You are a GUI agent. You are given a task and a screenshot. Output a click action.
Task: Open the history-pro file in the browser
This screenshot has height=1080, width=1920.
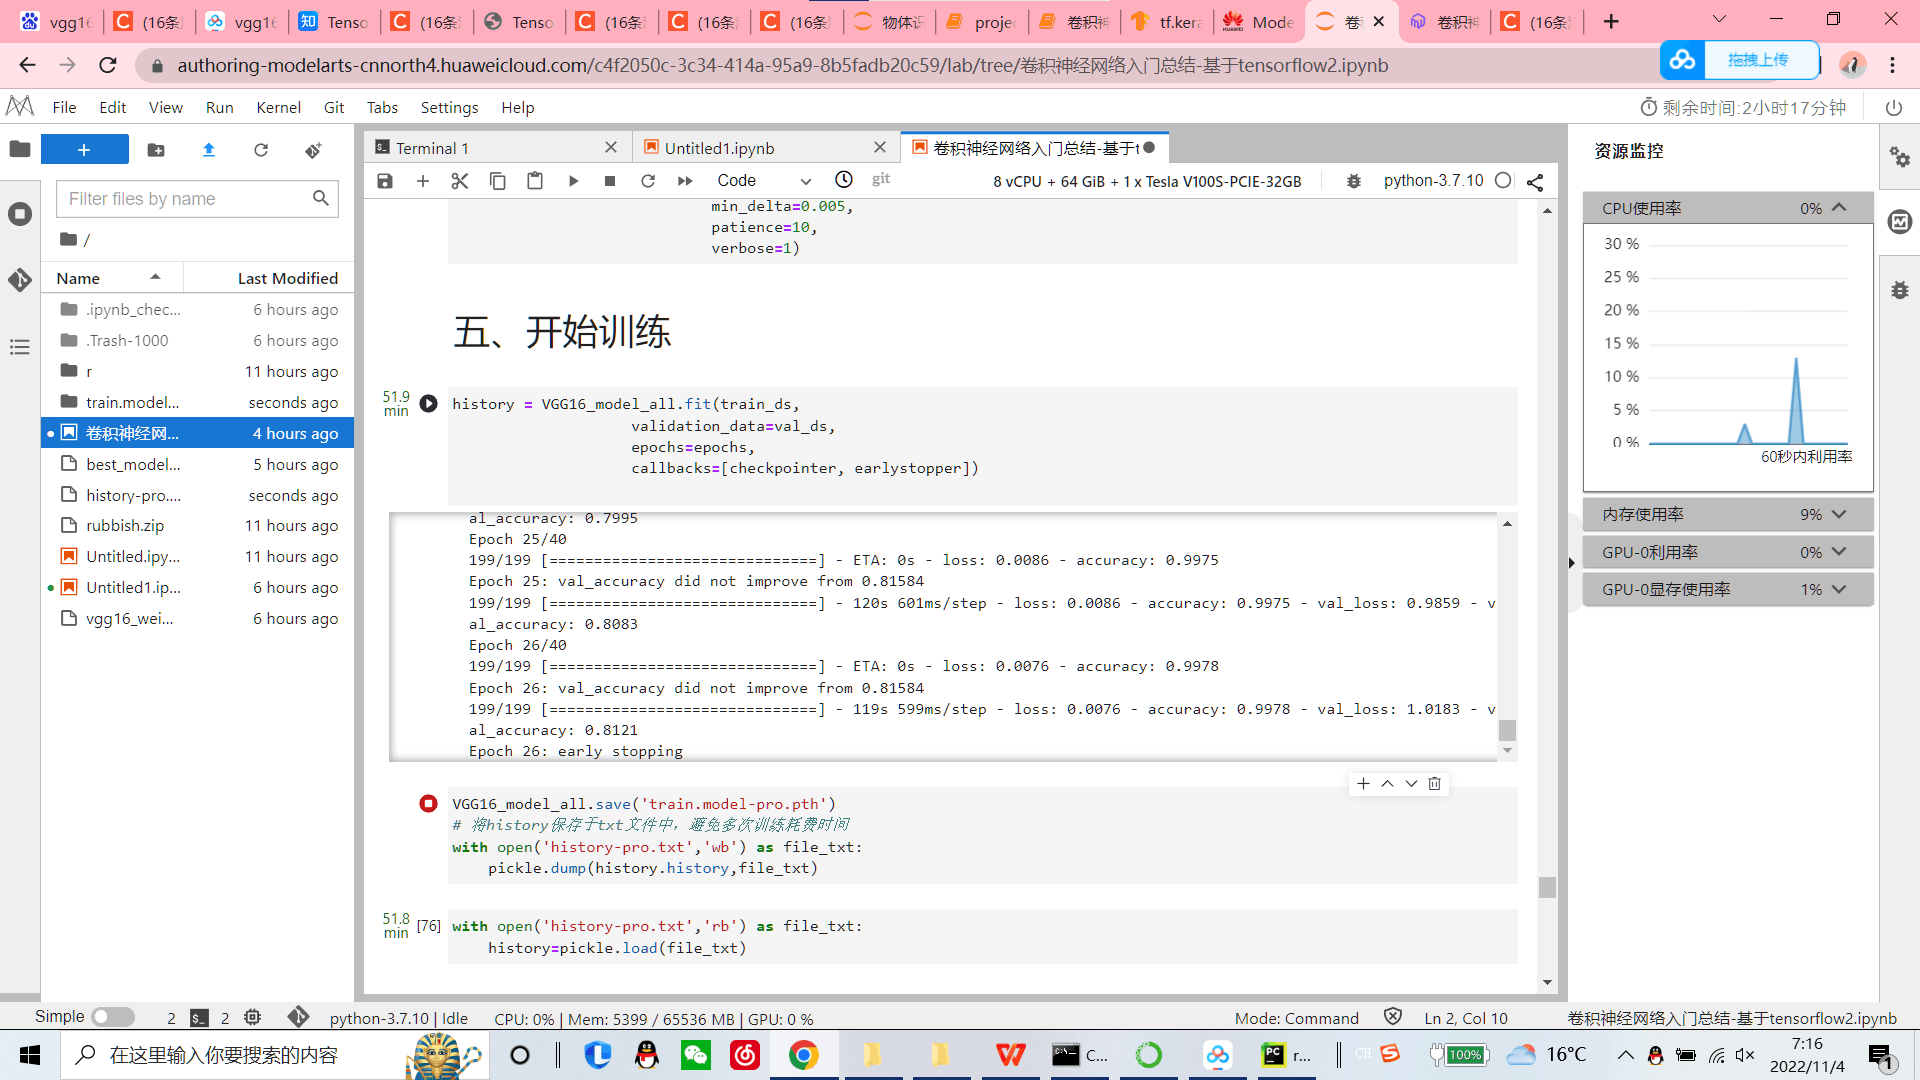[x=133, y=495]
